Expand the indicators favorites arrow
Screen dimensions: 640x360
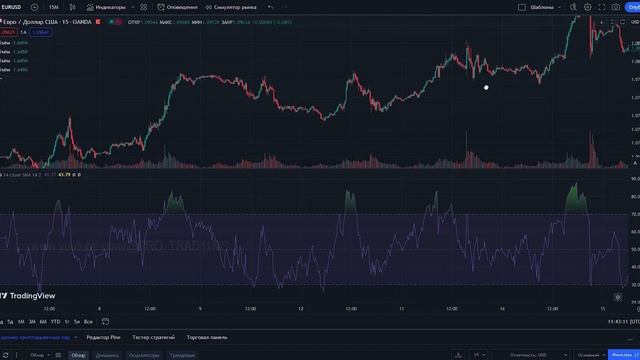click(133, 7)
